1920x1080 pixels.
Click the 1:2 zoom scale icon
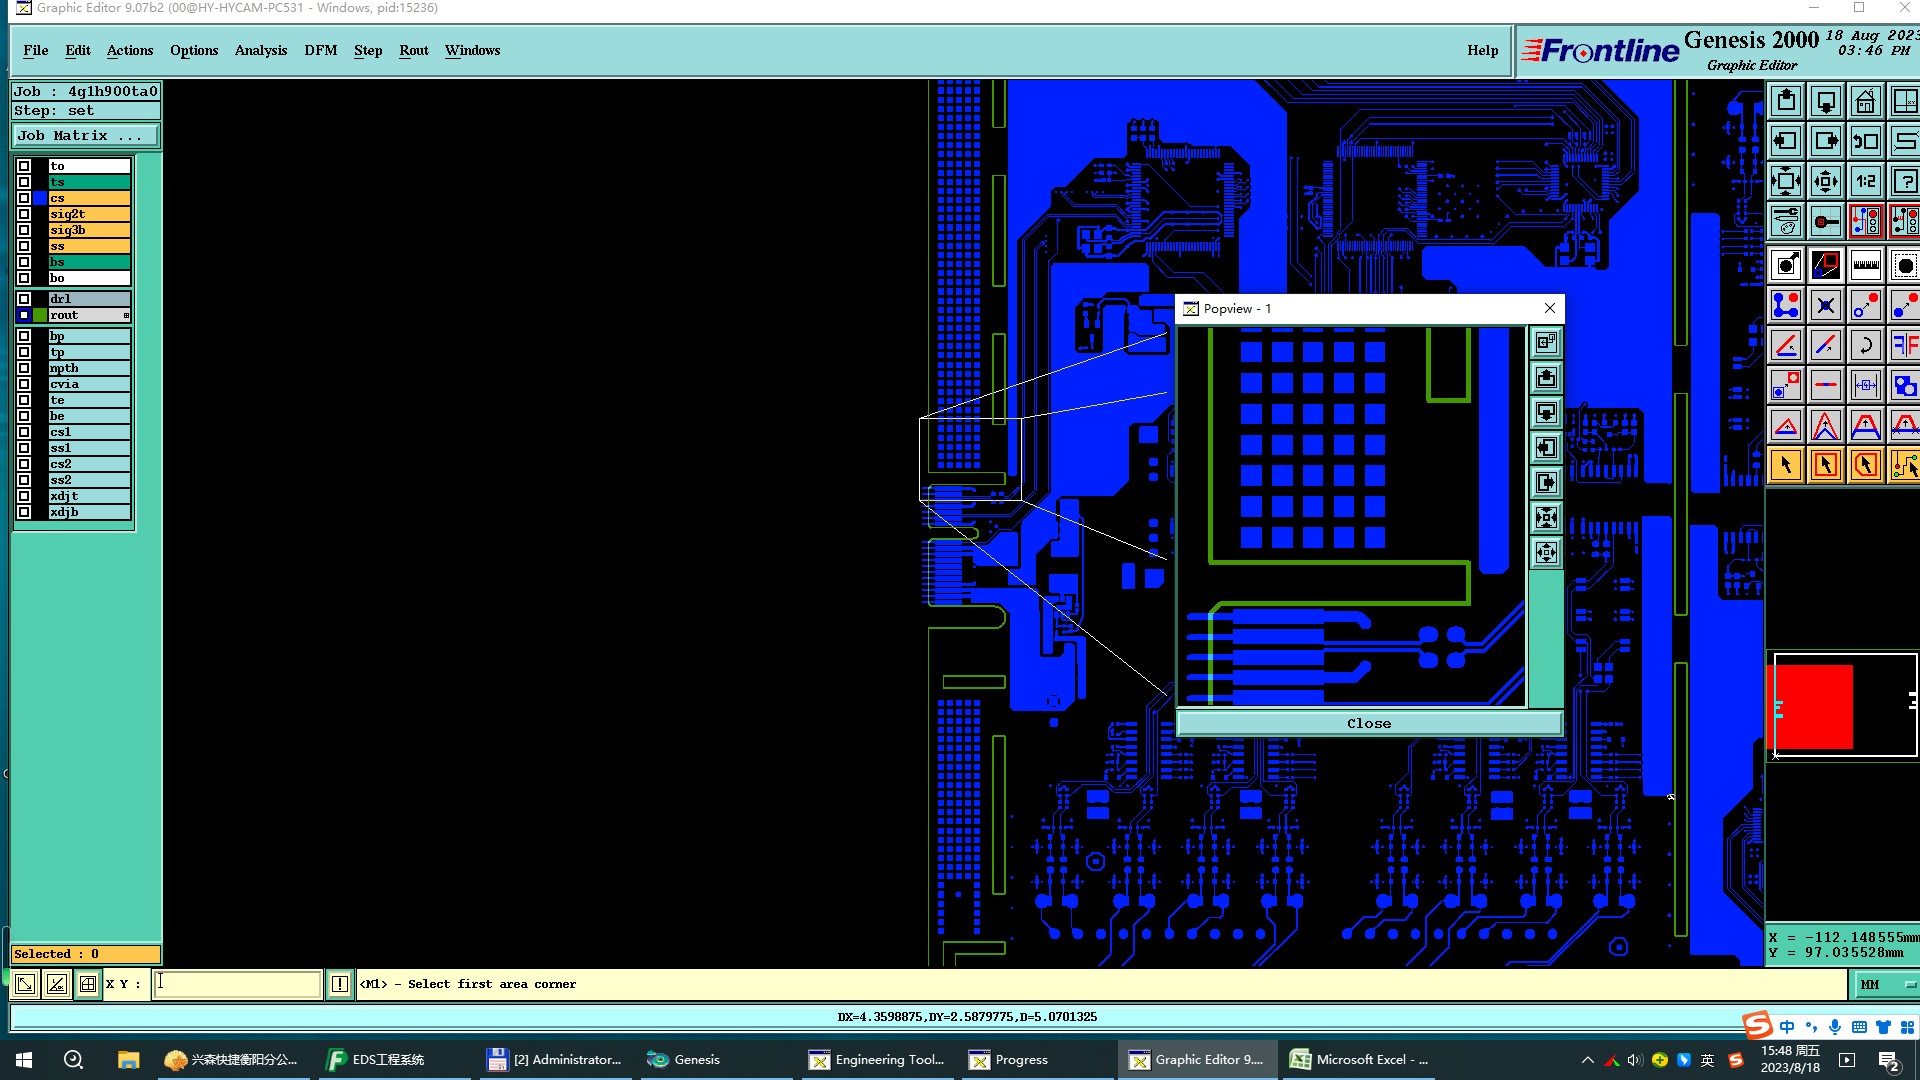(x=1865, y=182)
